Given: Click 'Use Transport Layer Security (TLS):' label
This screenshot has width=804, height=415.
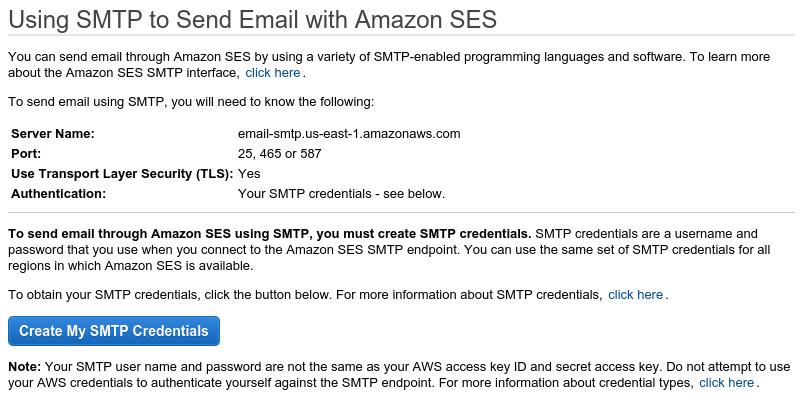Looking at the screenshot, I should point(122,174).
